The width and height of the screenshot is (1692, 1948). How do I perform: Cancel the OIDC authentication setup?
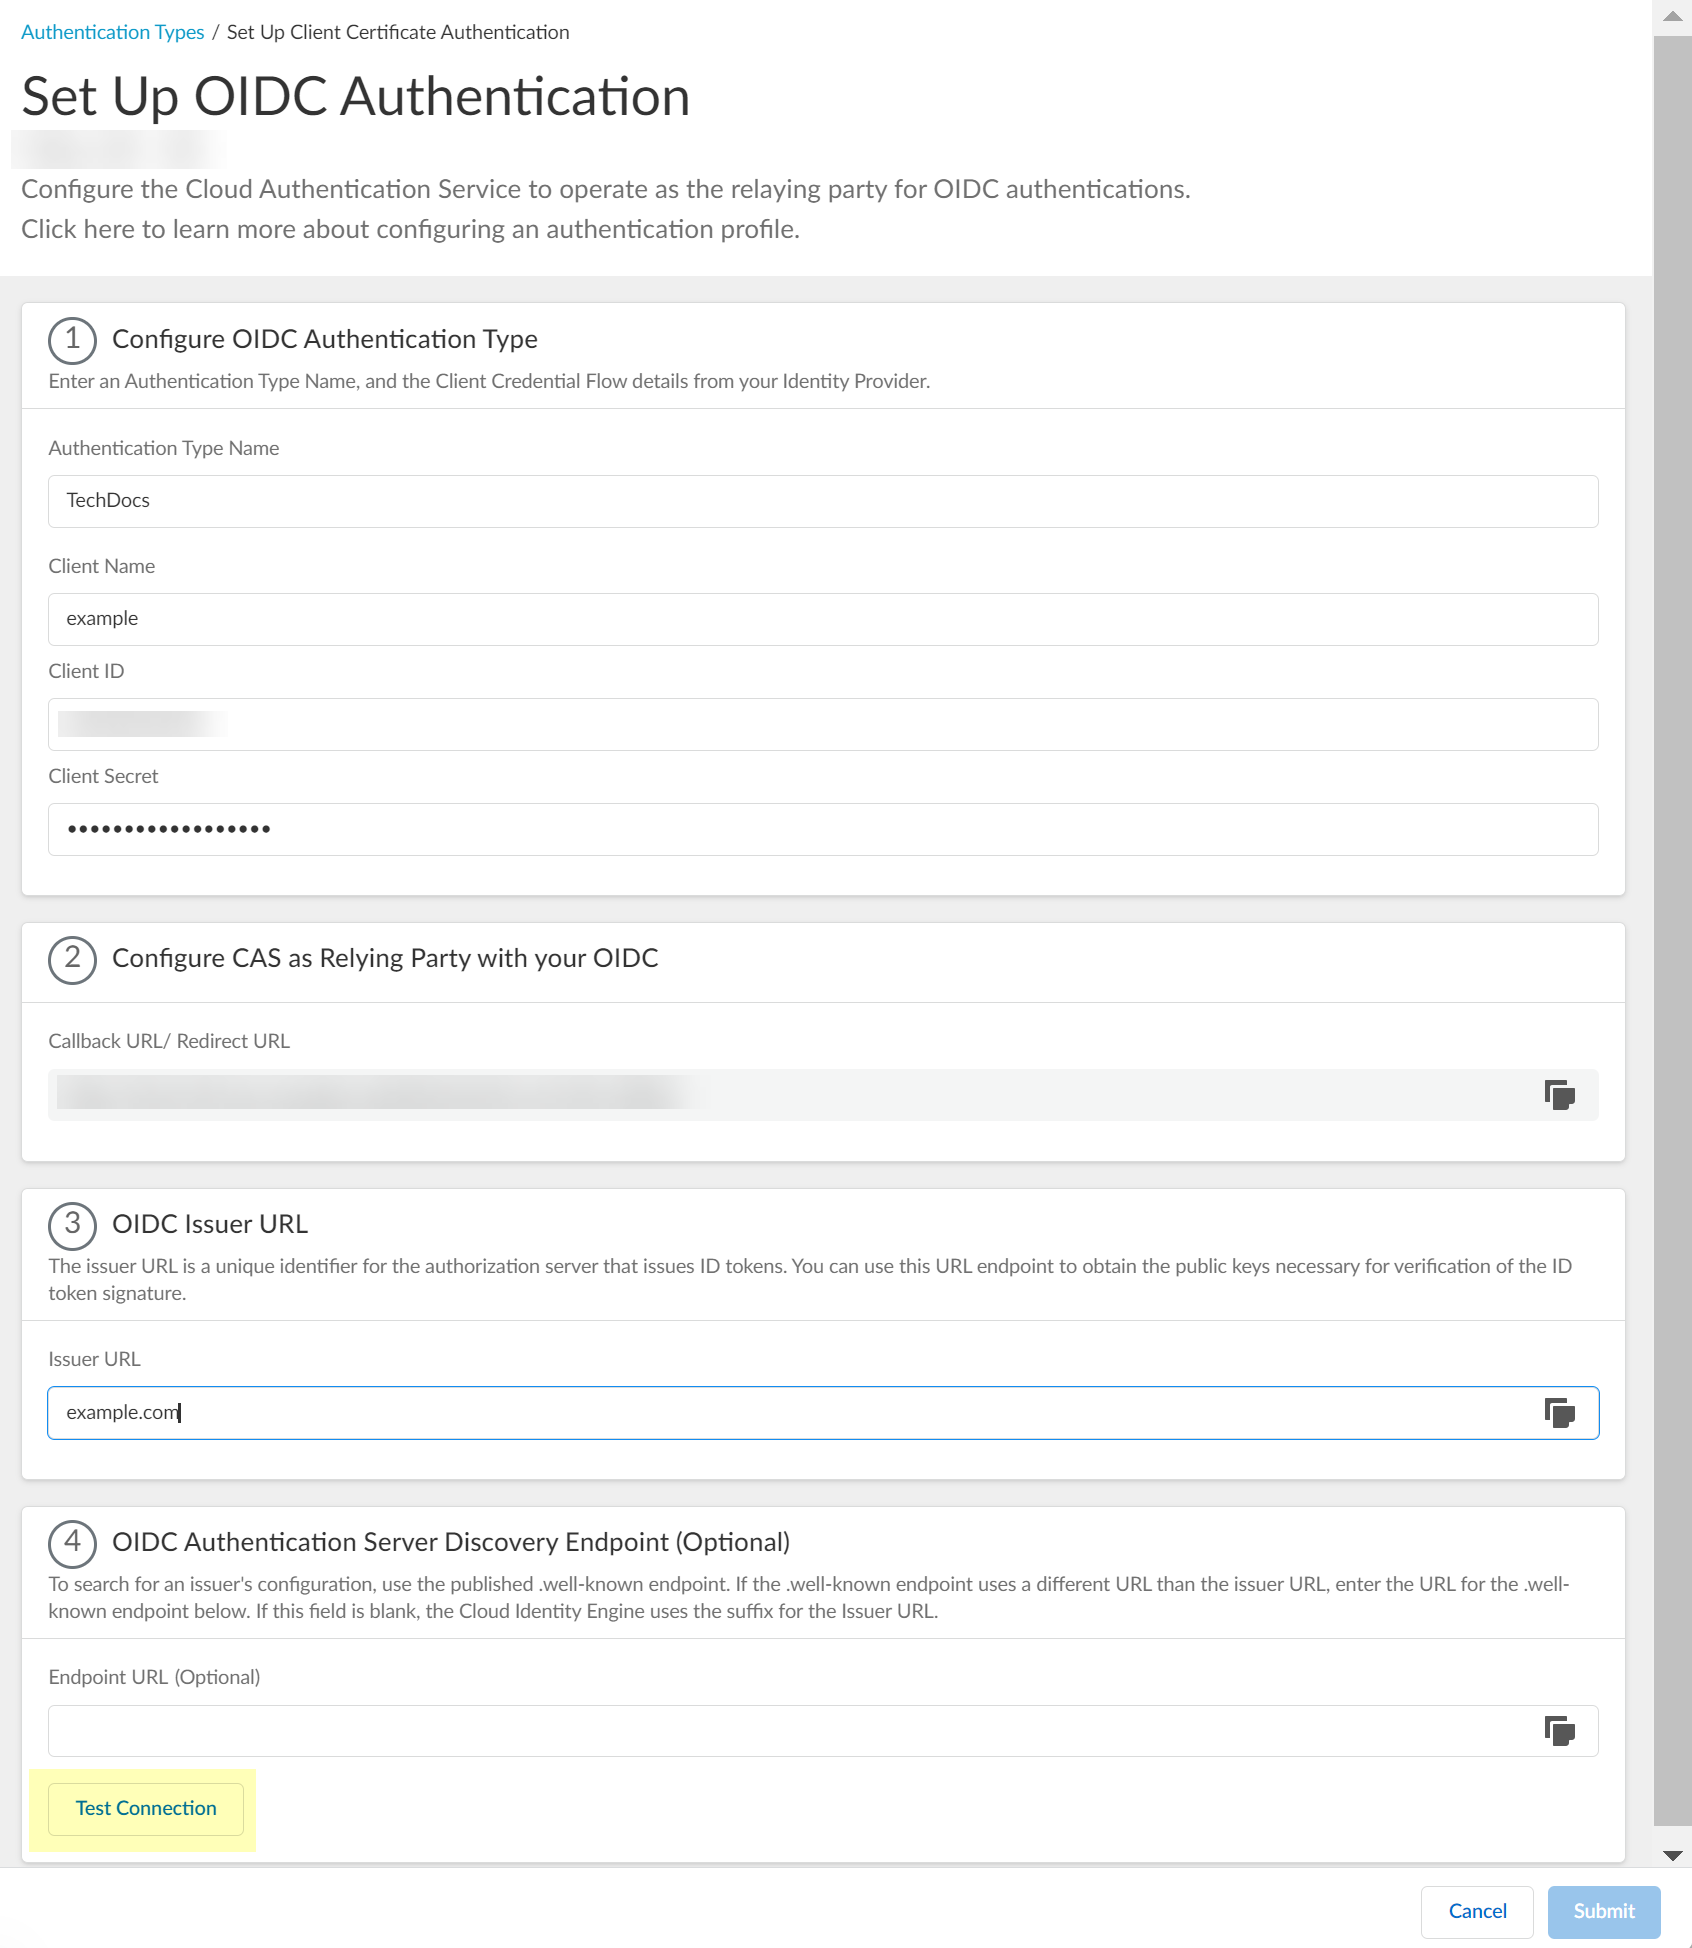click(x=1476, y=1911)
